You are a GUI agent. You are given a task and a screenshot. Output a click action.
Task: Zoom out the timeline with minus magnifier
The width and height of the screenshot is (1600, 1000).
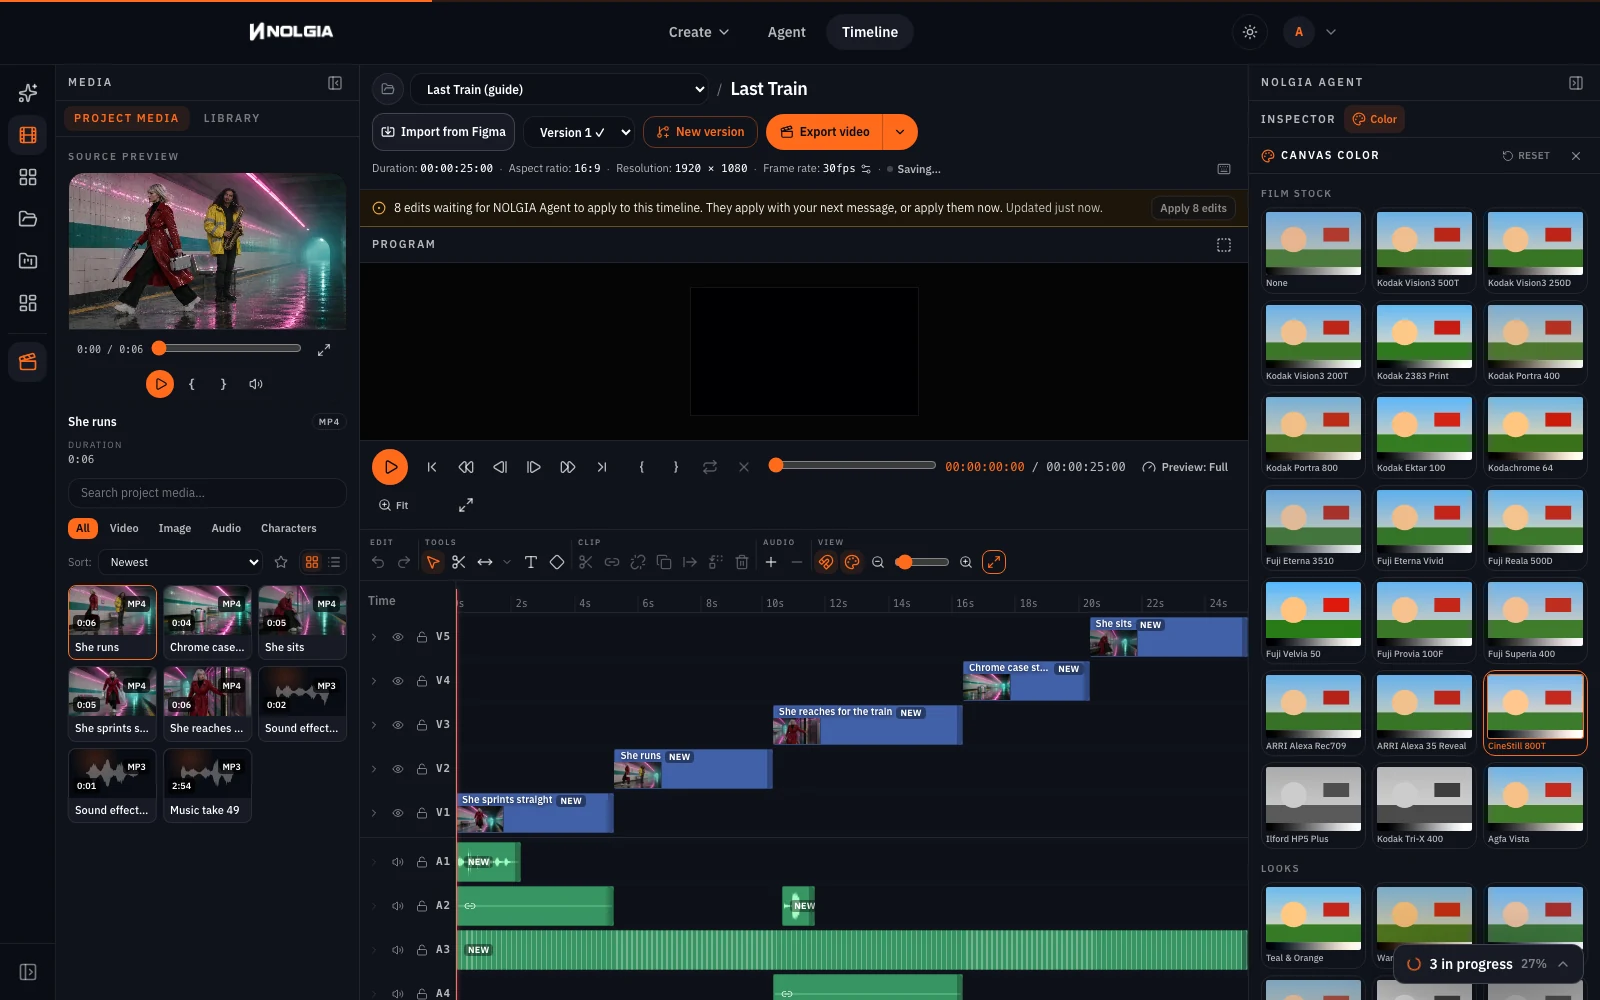[x=878, y=562]
